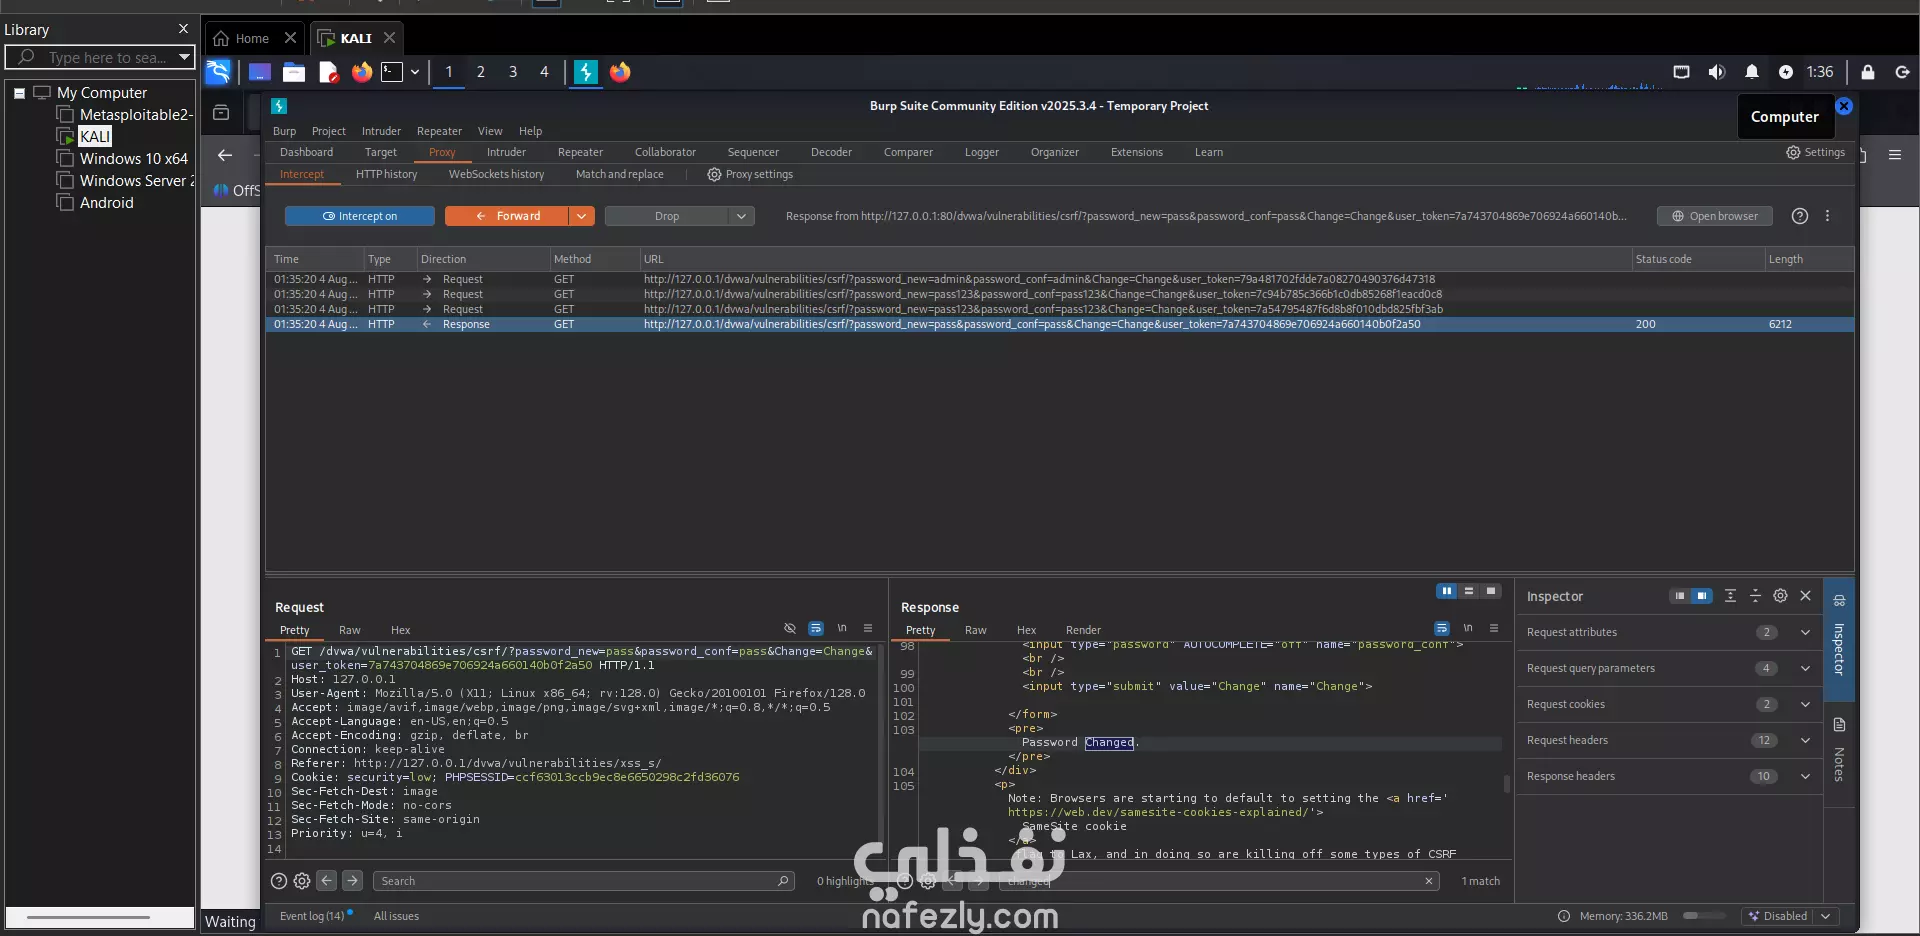
Task: Toggle the Intercept on button
Action: coord(360,216)
